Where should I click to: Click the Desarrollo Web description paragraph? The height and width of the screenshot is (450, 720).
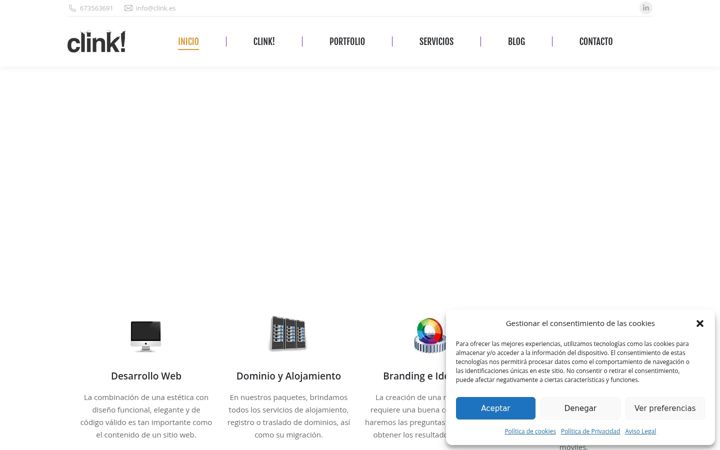coord(146,416)
